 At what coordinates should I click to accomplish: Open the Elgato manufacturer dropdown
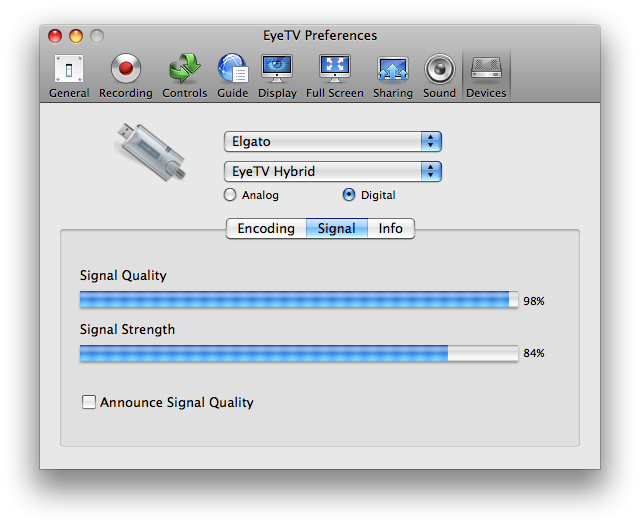click(333, 142)
